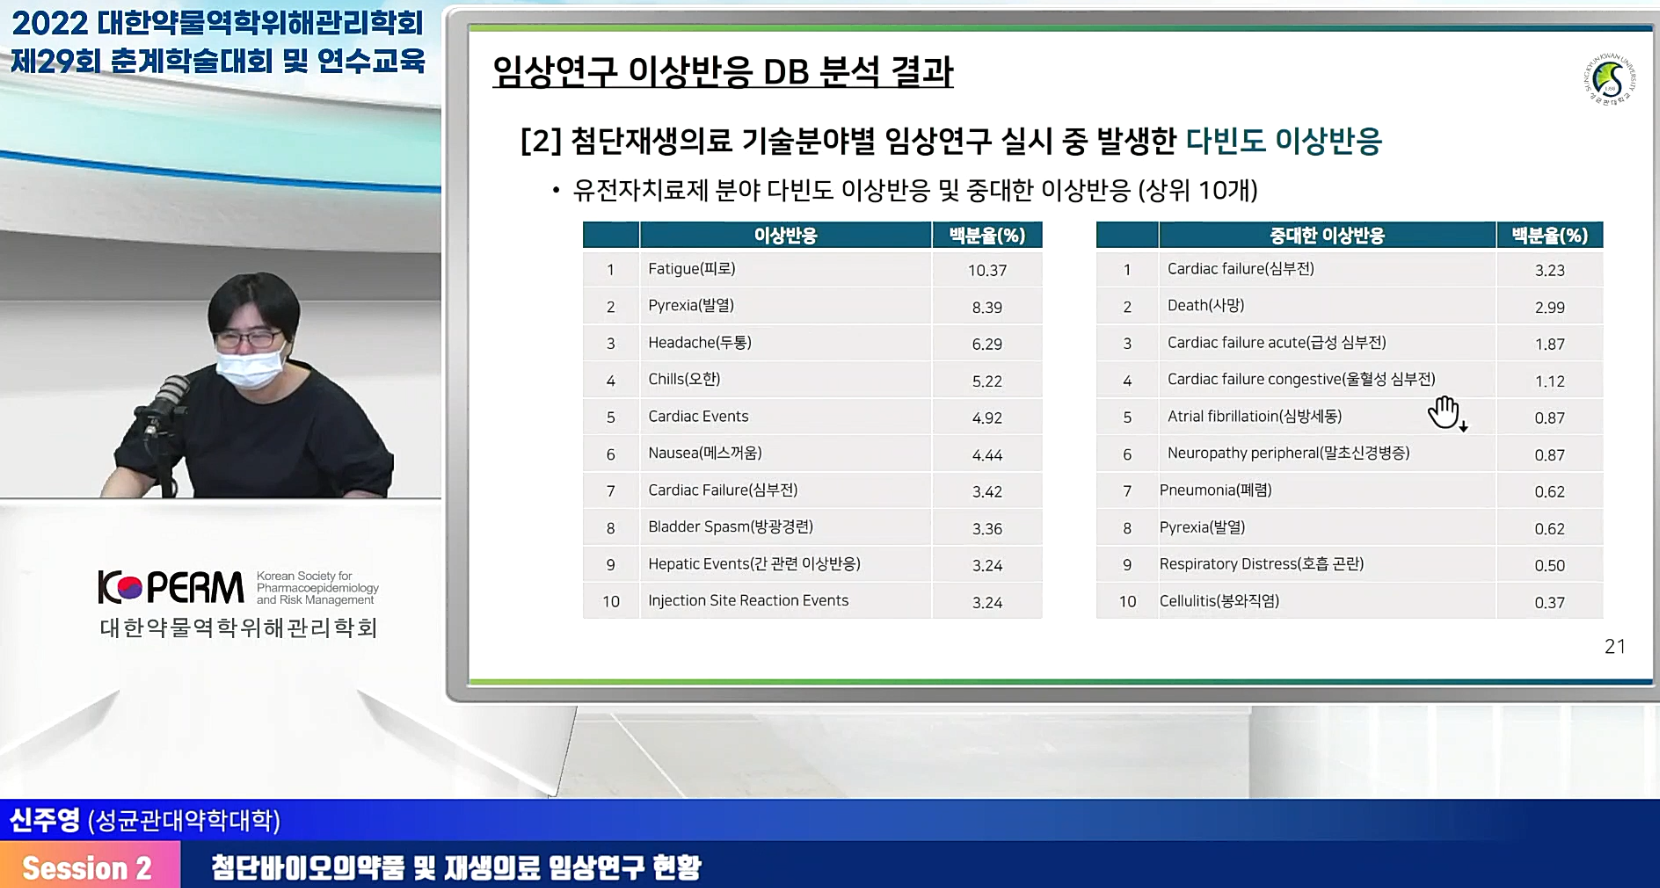This screenshot has width=1660, height=888.
Task: Select the 'Cardiac Failure(심부전)' cell in left table
Action: click(x=786, y=491)
